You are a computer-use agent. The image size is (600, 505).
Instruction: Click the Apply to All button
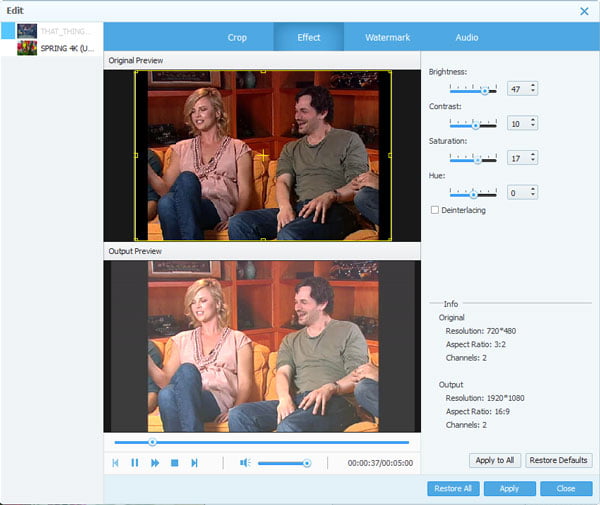(x=495, y=460)
